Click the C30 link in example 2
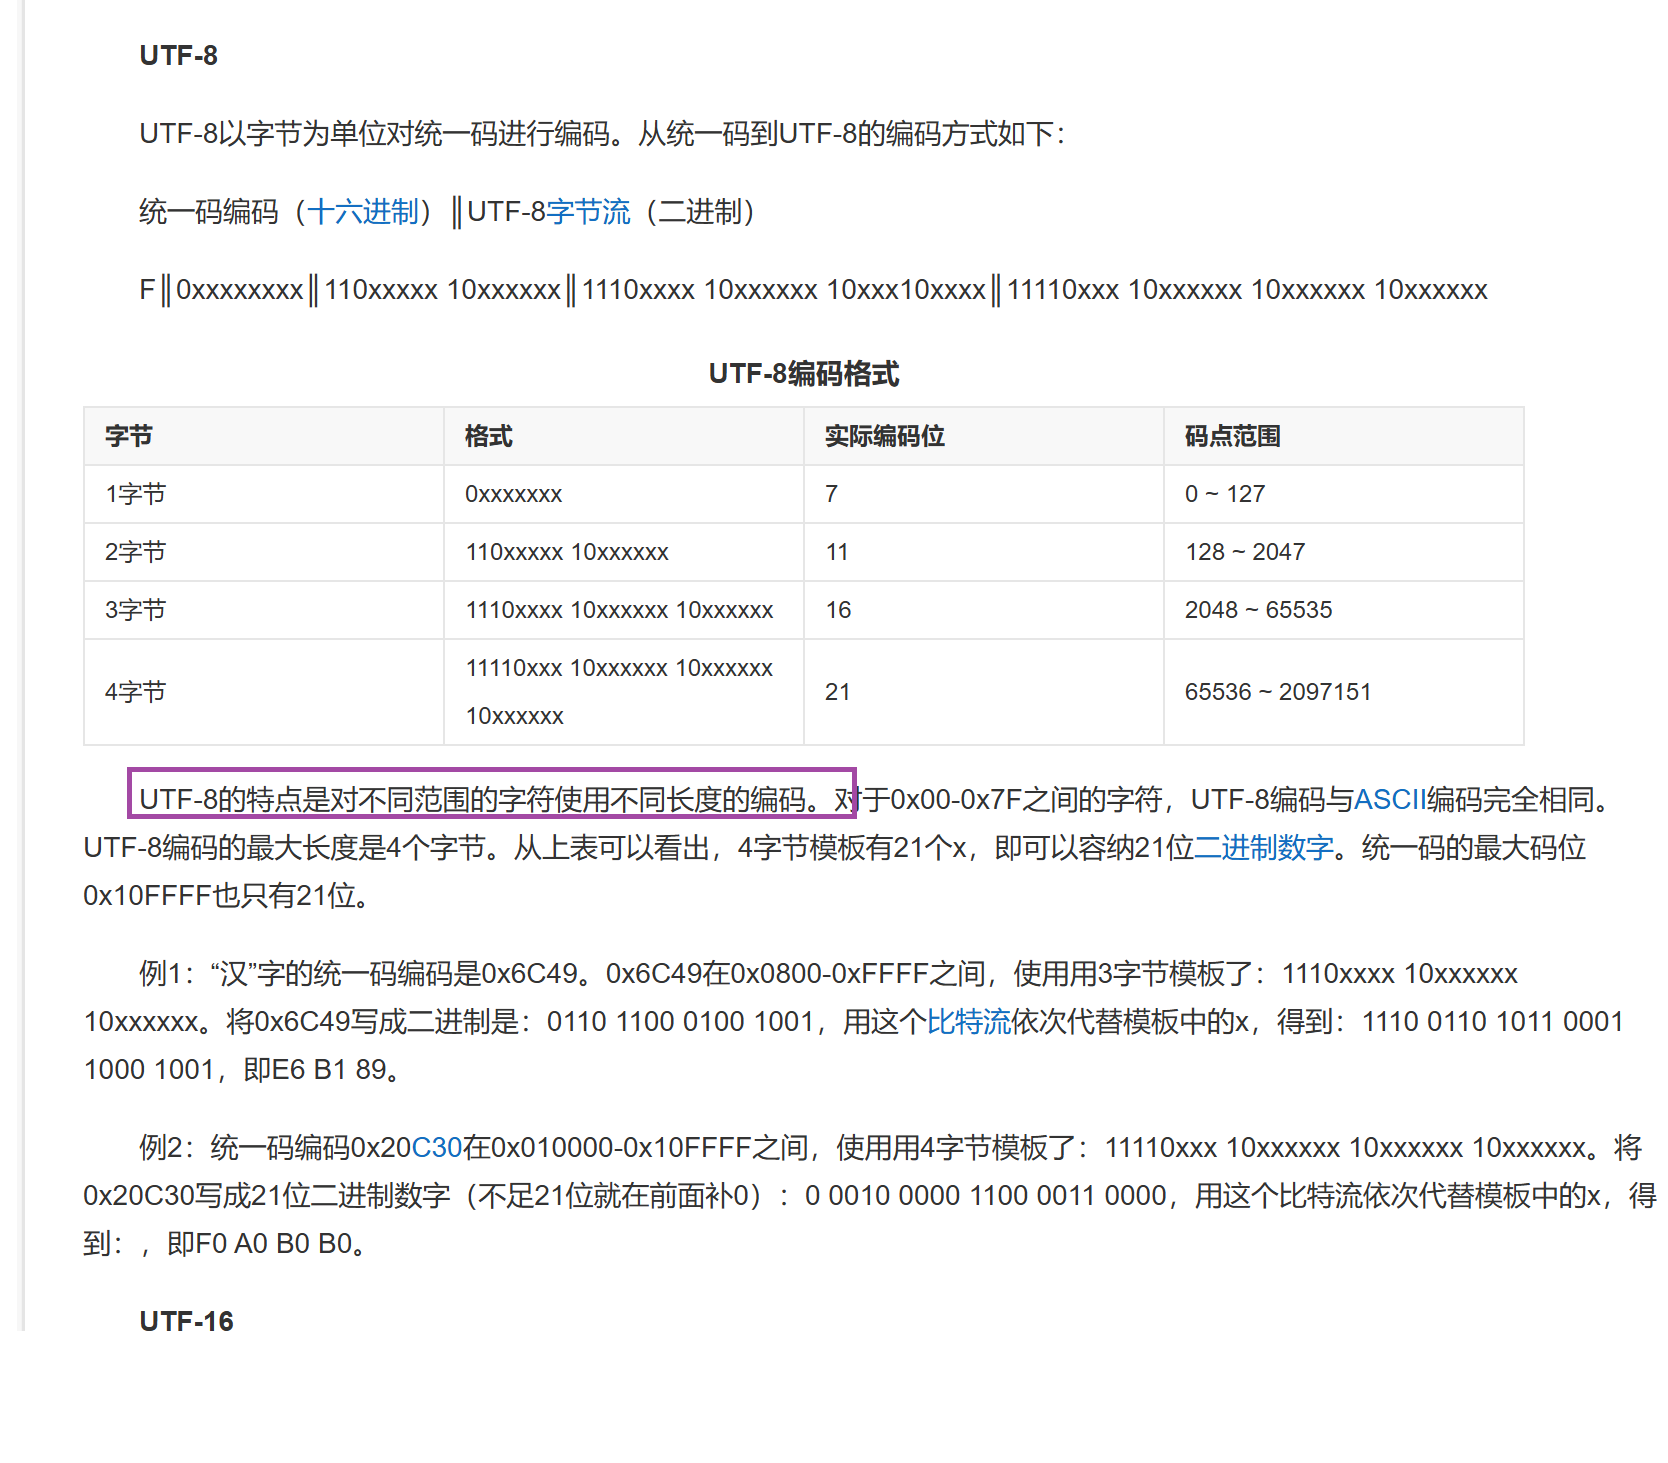Viewport: 1668px width, 1463px height. coord(437,1147)
